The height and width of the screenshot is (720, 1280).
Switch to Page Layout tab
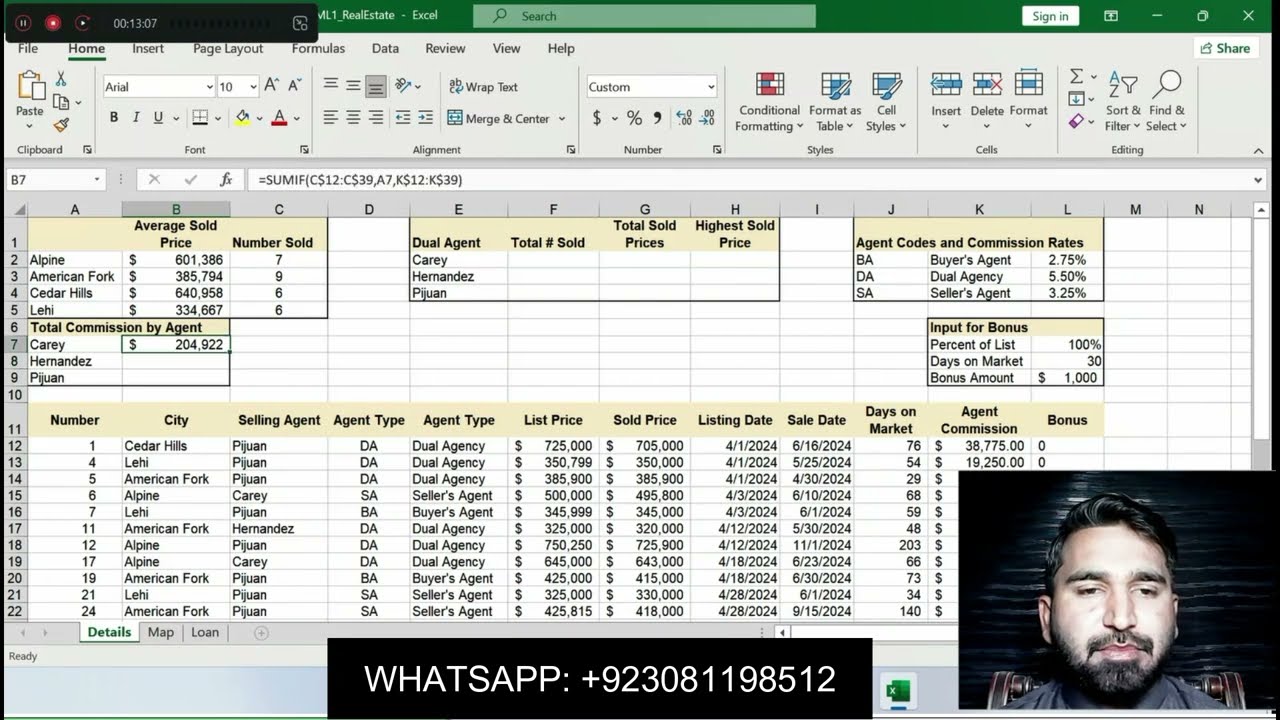pyautogui.click(x=228, y=48)
